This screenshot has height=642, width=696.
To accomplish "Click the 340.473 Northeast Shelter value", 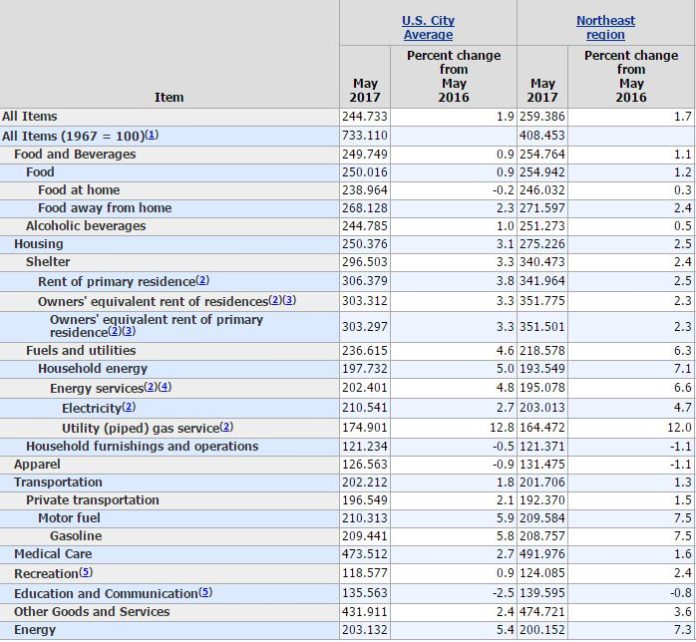I will (x=542, y=262).
